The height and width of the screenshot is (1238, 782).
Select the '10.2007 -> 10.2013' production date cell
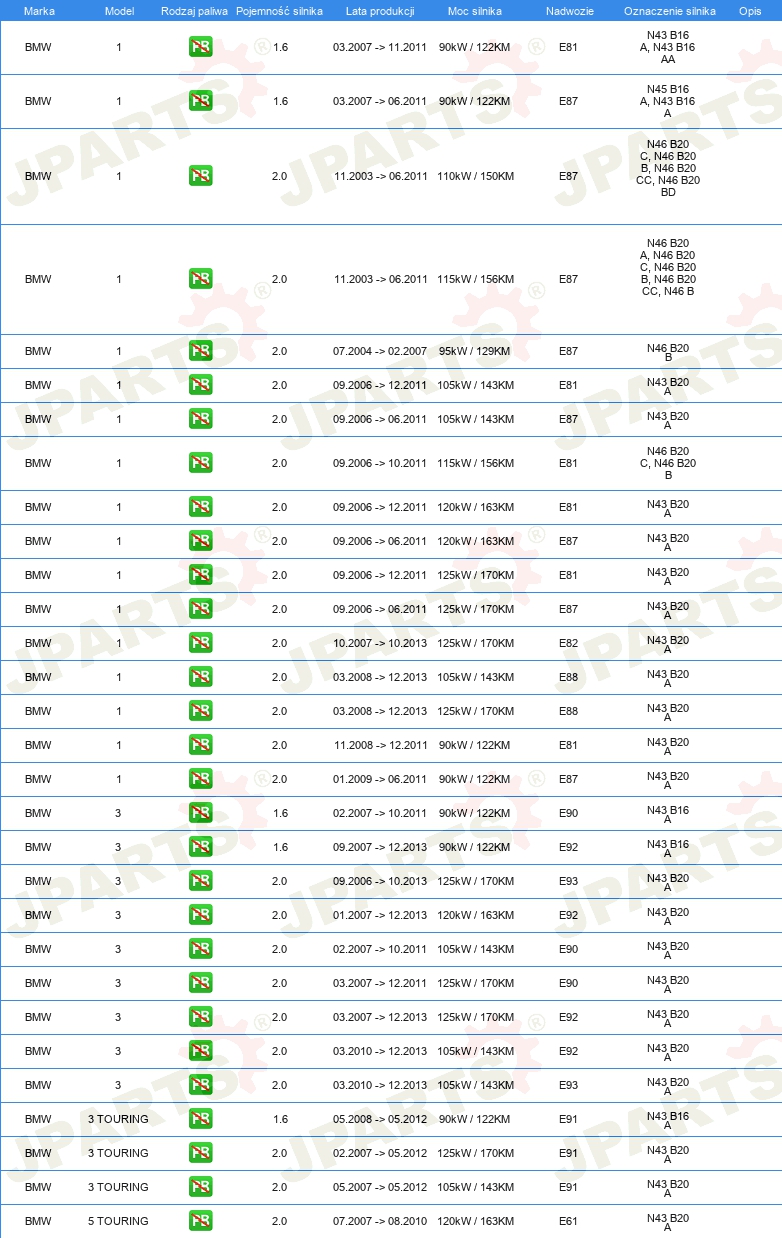point(380,643)
